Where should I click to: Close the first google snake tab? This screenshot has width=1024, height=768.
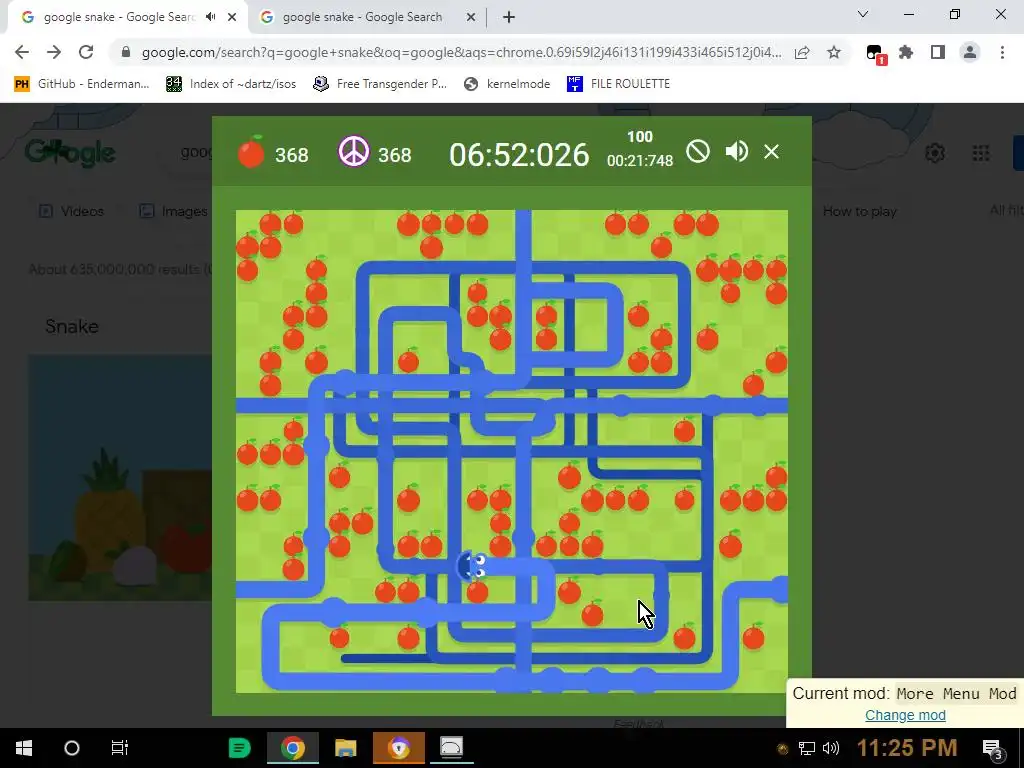point(232,17)
